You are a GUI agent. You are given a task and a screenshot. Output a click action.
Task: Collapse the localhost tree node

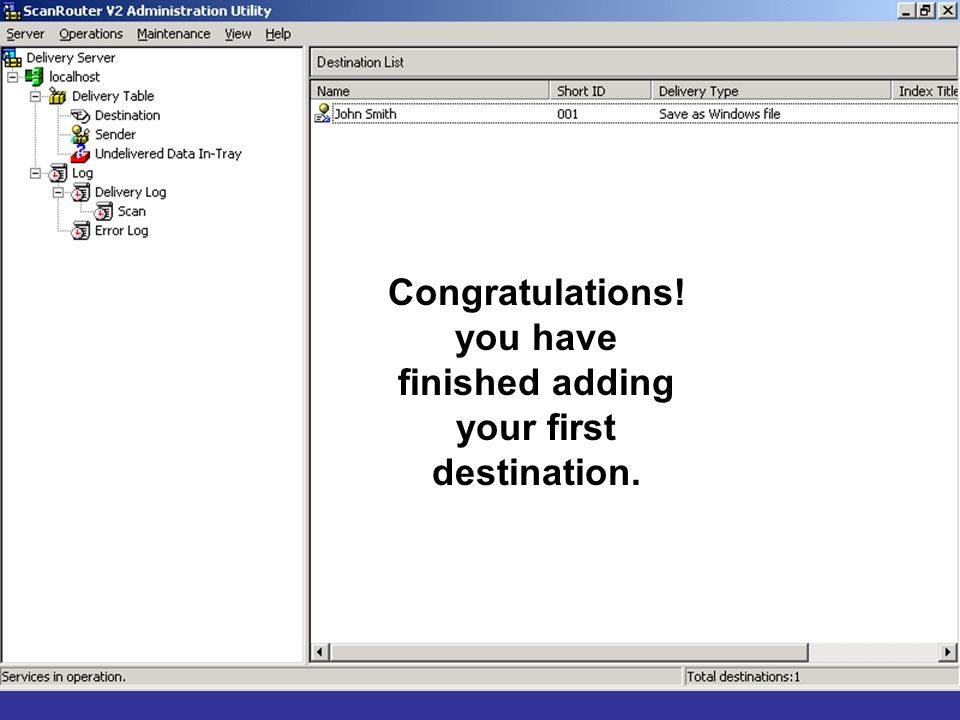(13, 77)
